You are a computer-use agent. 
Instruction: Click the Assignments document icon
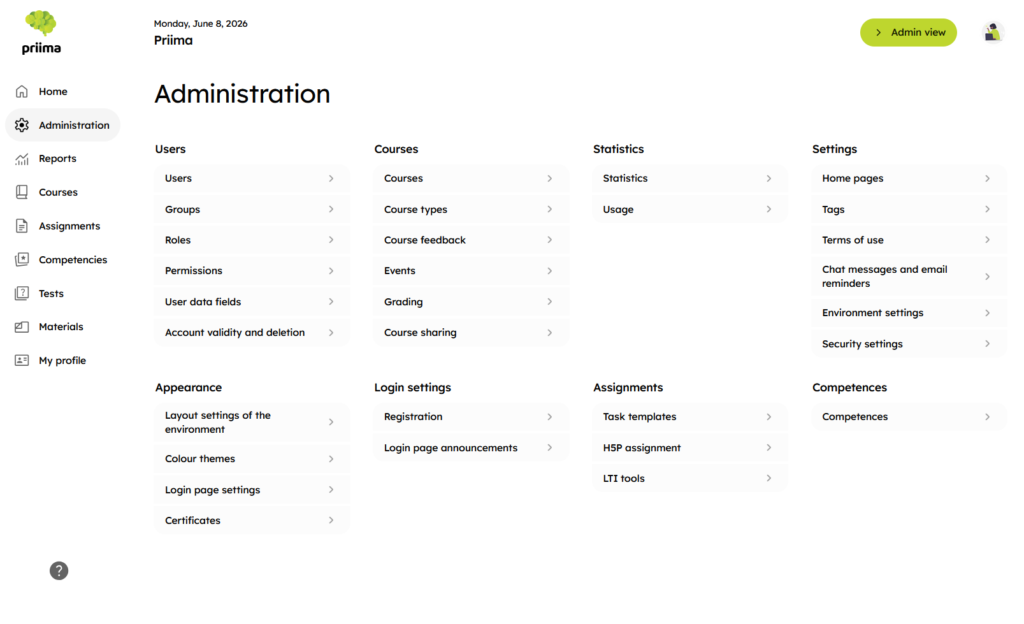tap(22, 226)
